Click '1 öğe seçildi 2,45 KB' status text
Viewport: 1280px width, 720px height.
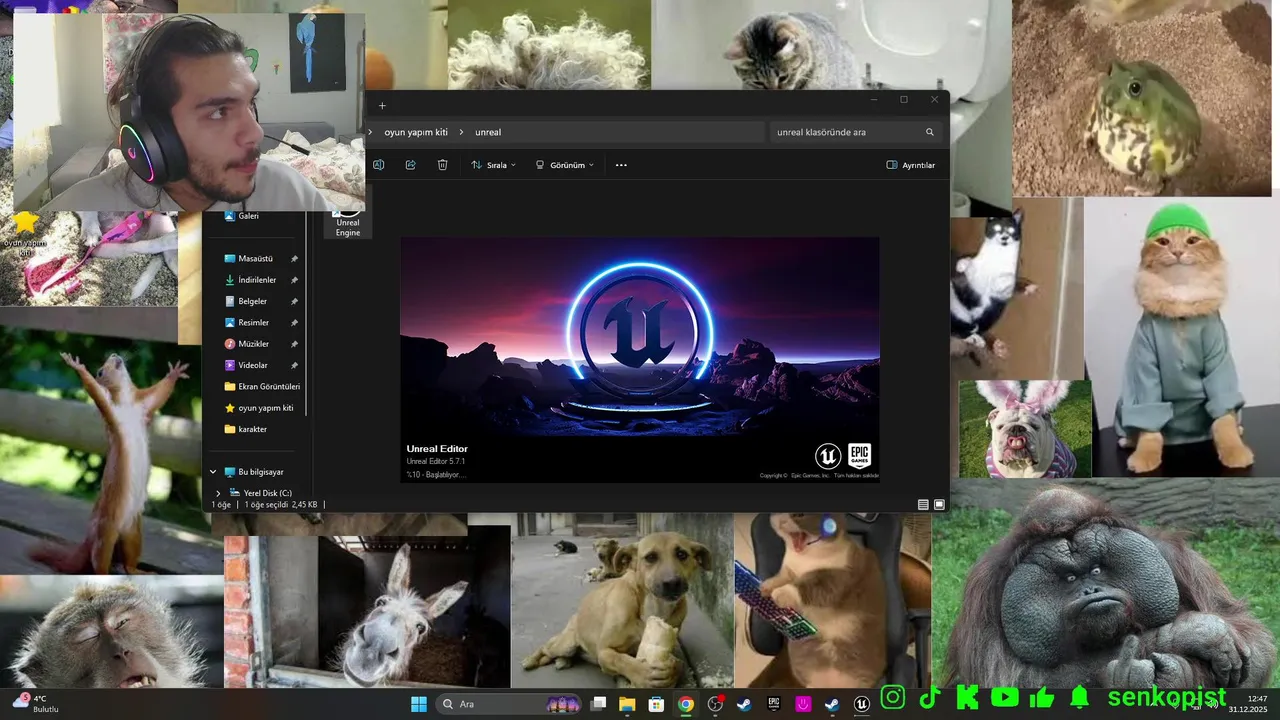coord(281,505)
